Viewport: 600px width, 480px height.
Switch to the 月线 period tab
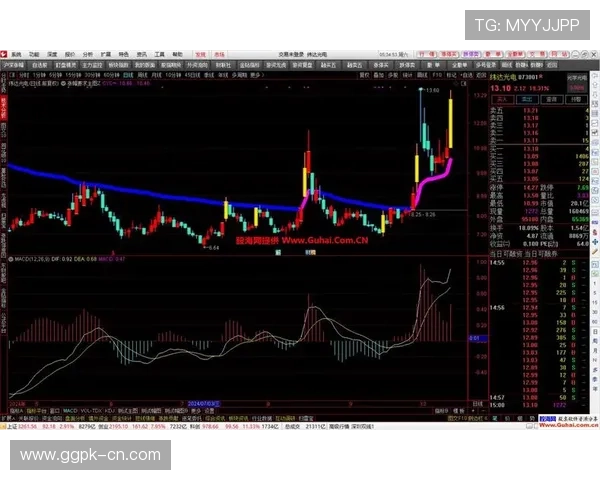click(157, 75)
